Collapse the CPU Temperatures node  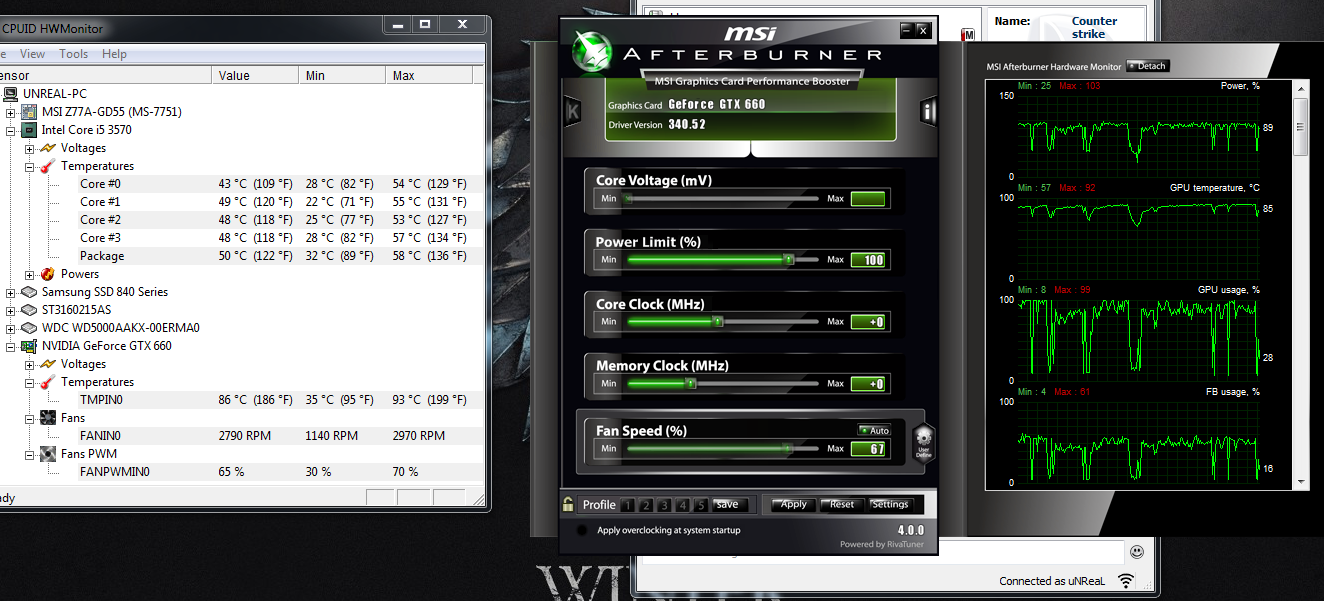pyautogui.click(x=29, y=166)
